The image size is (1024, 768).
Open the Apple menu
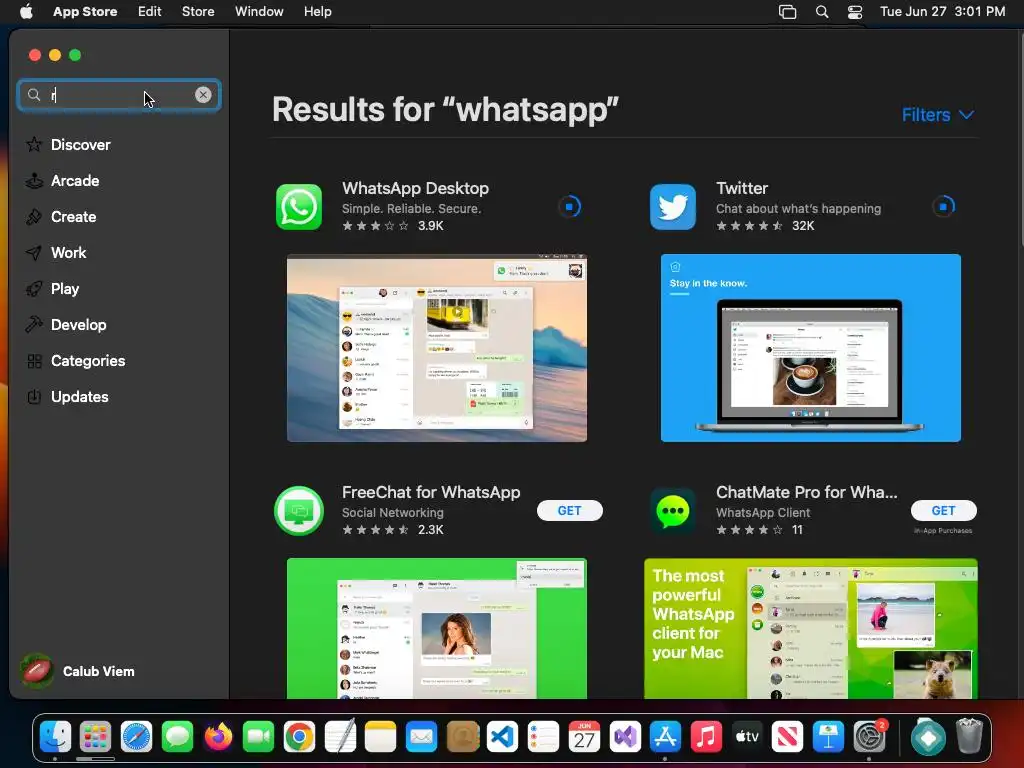(26, 12)
